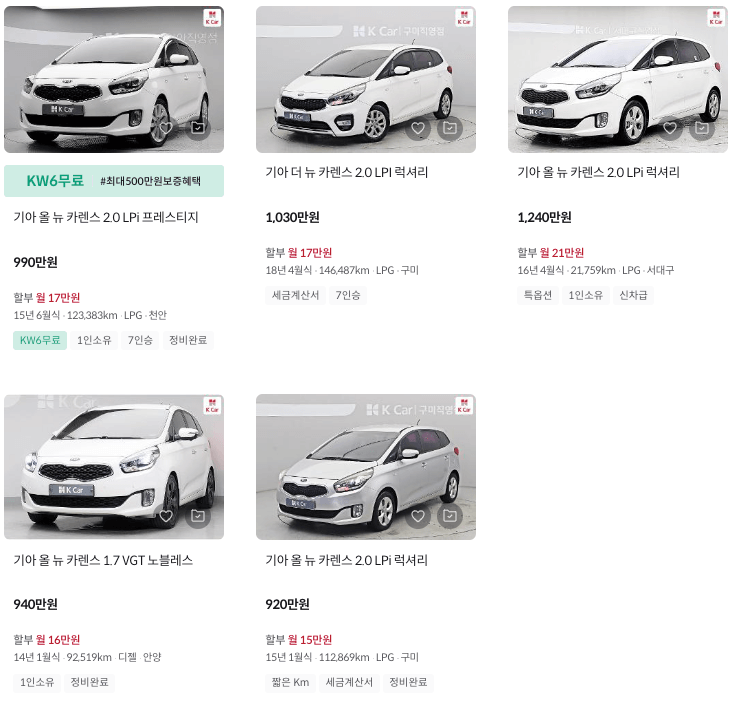Open the 1,240만원 white Carens thumbnail

(x=618, y=79)
